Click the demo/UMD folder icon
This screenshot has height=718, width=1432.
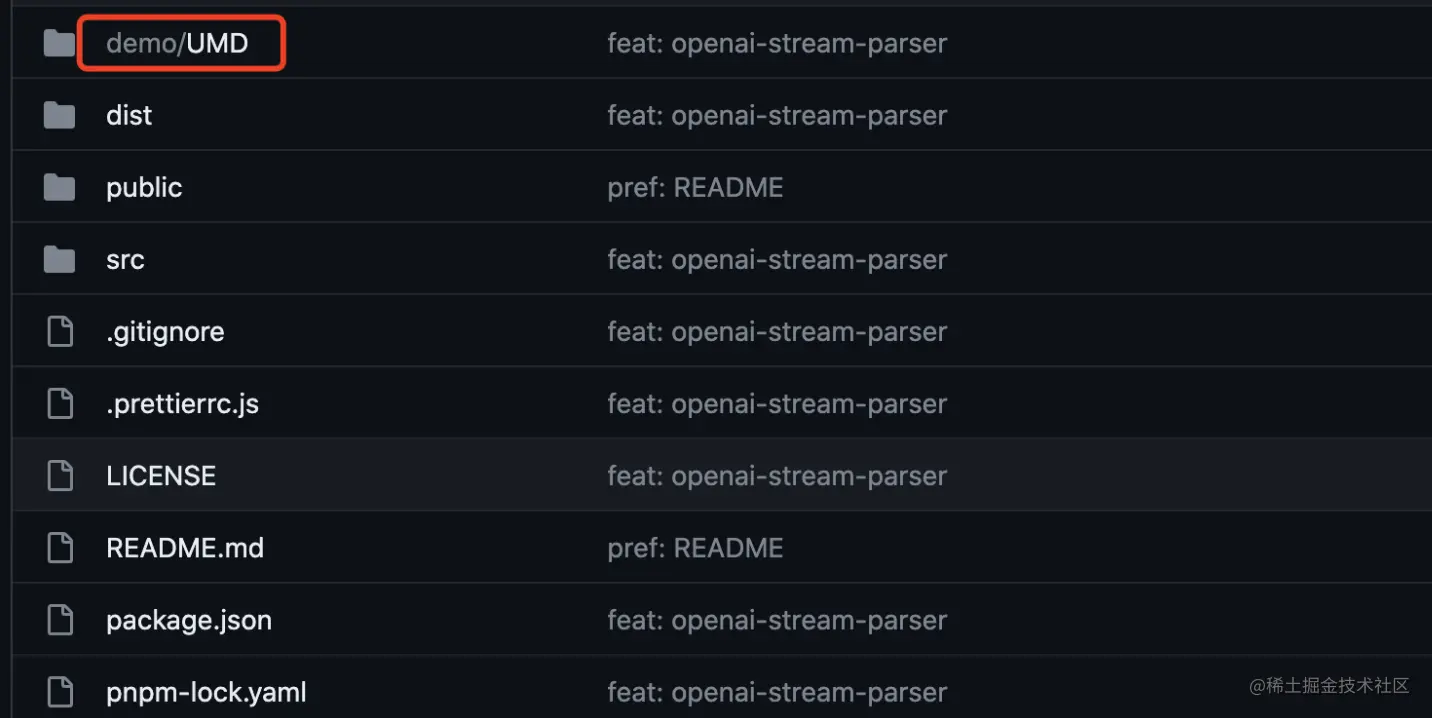tap(59, 43)
